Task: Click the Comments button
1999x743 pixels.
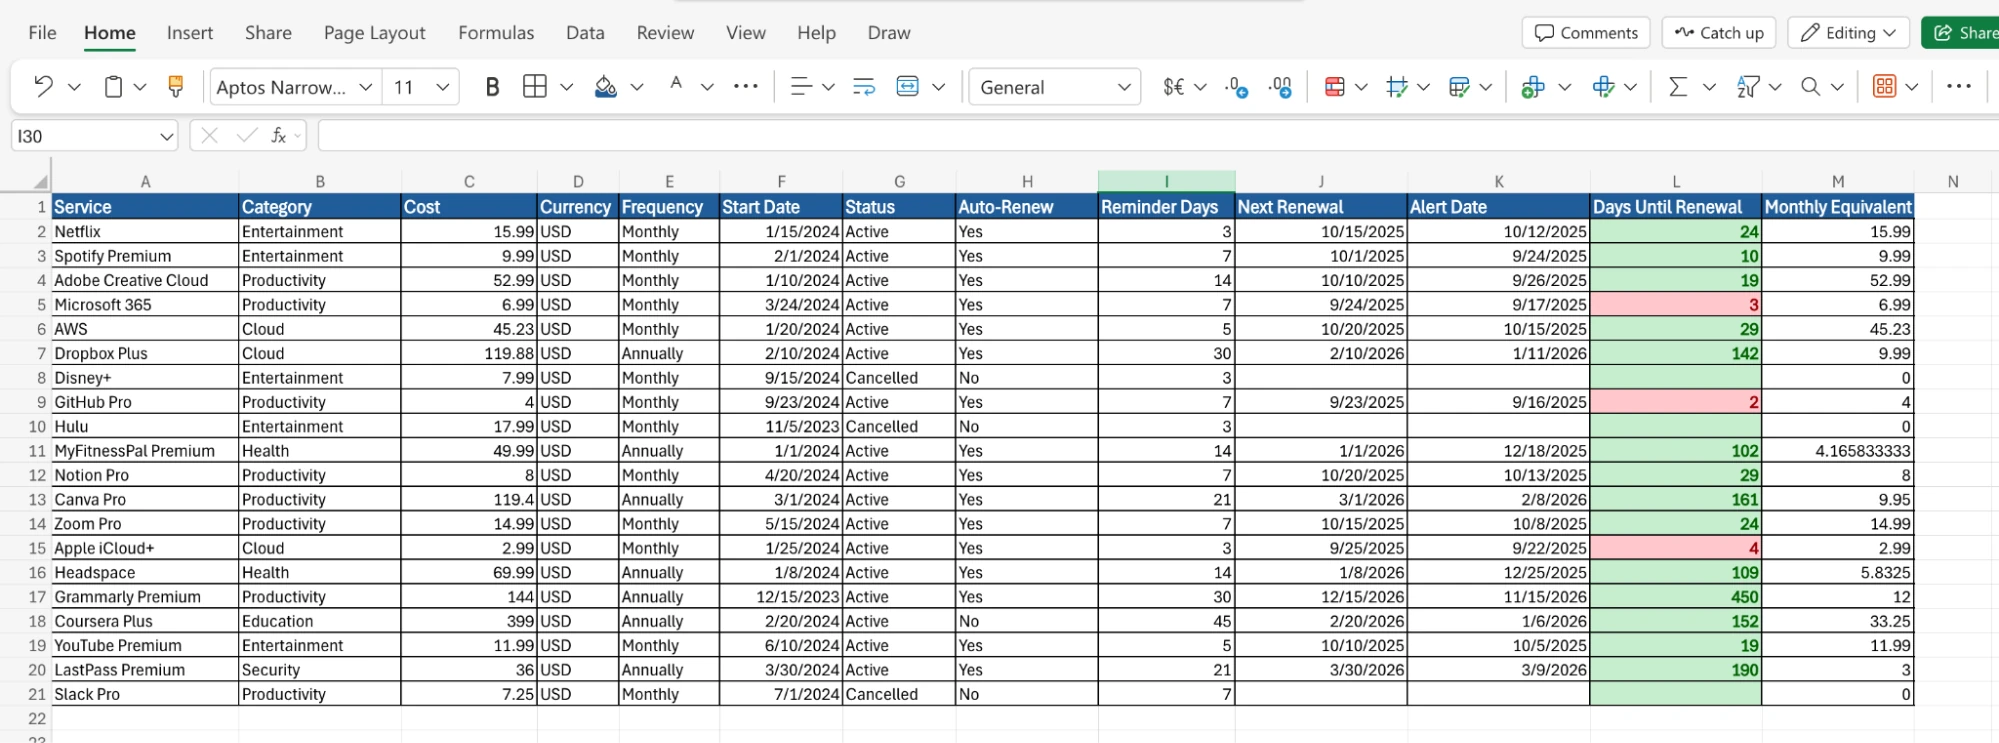Action: (1586, 33)
